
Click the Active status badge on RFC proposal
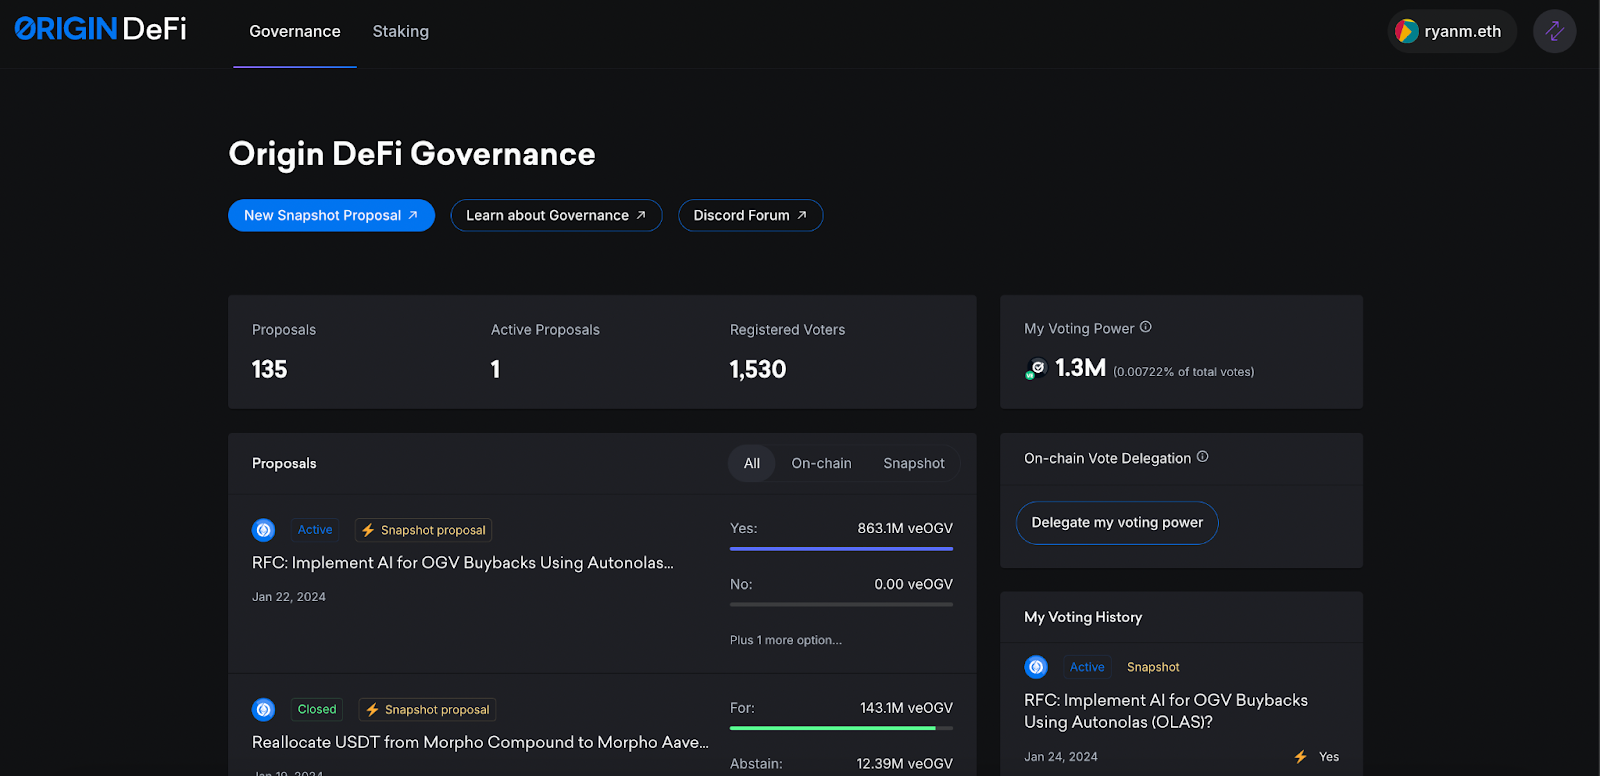[315, 530]
